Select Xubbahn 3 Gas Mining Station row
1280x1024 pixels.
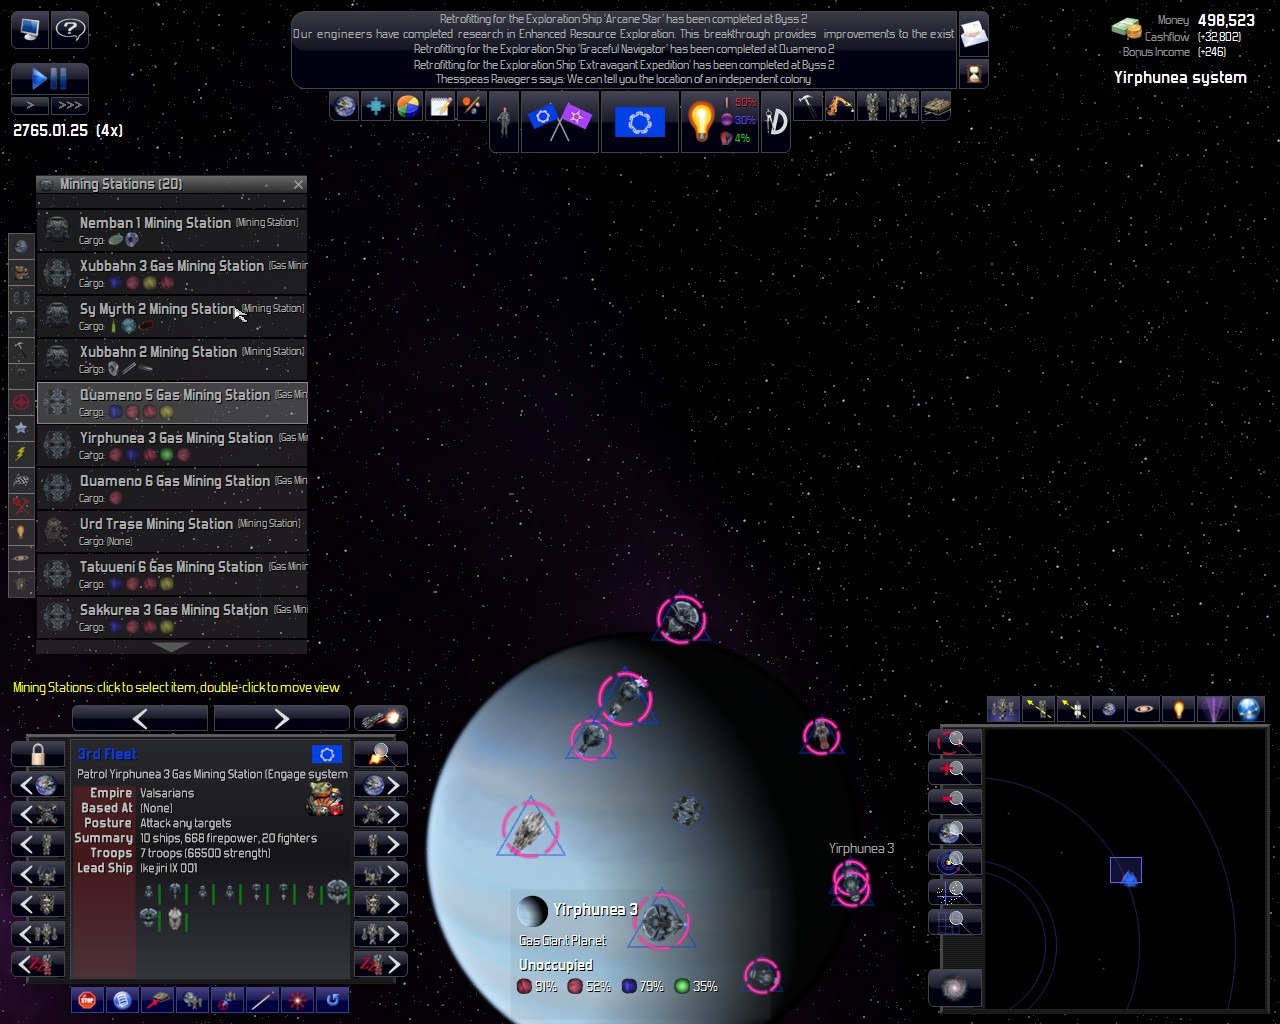pyautogui.click(x=172, y=273)
